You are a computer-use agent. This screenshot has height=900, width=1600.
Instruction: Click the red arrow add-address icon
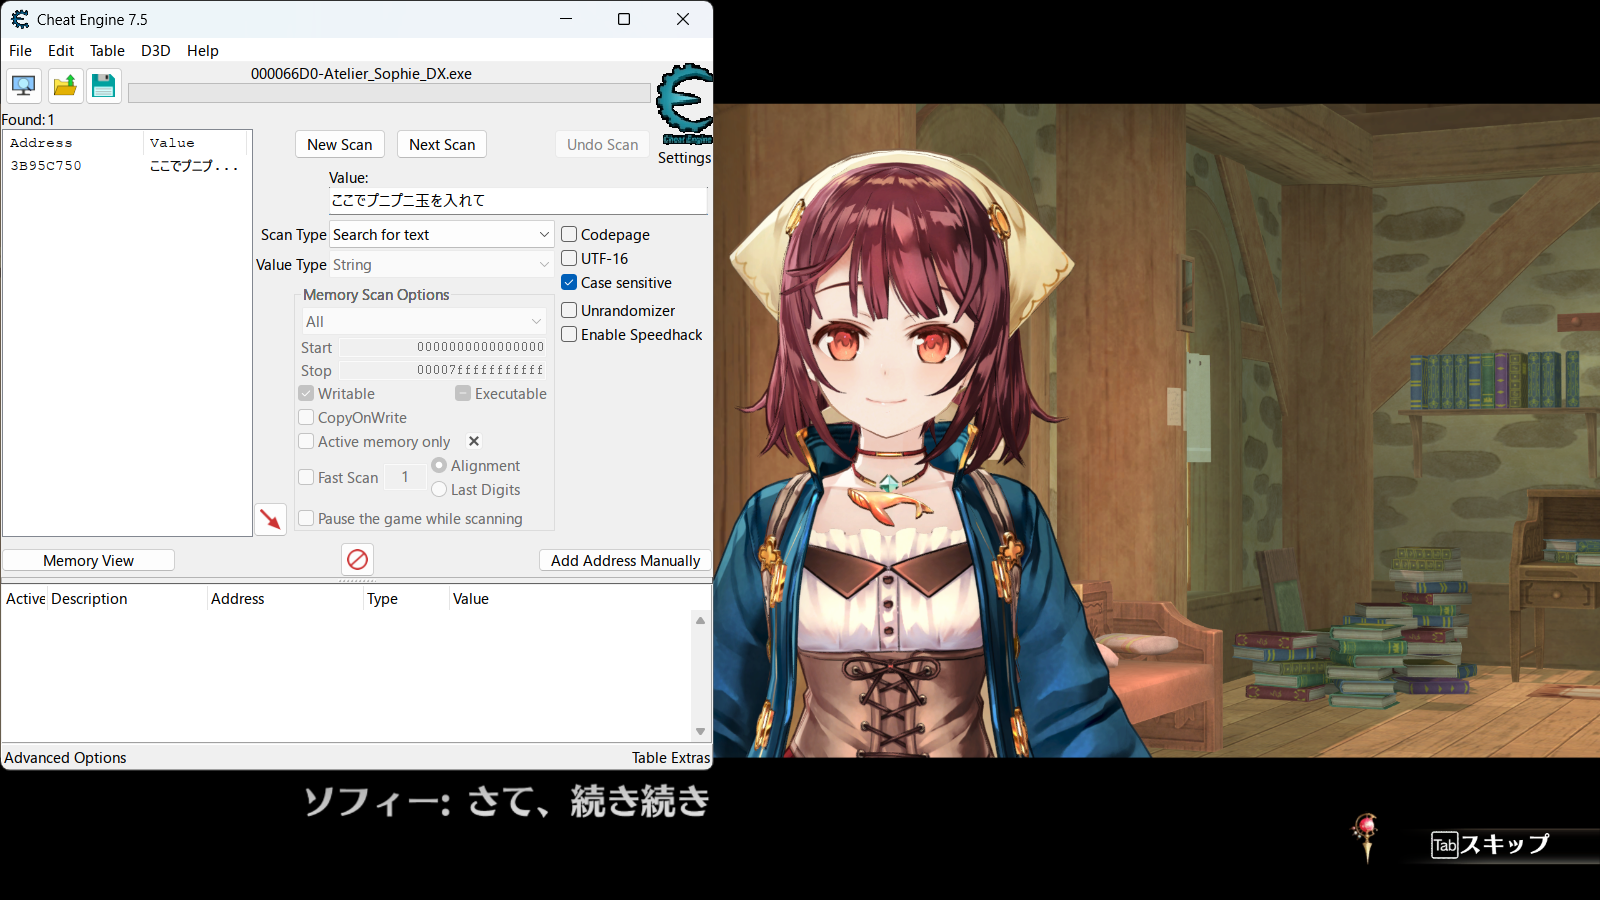(270, 519)
